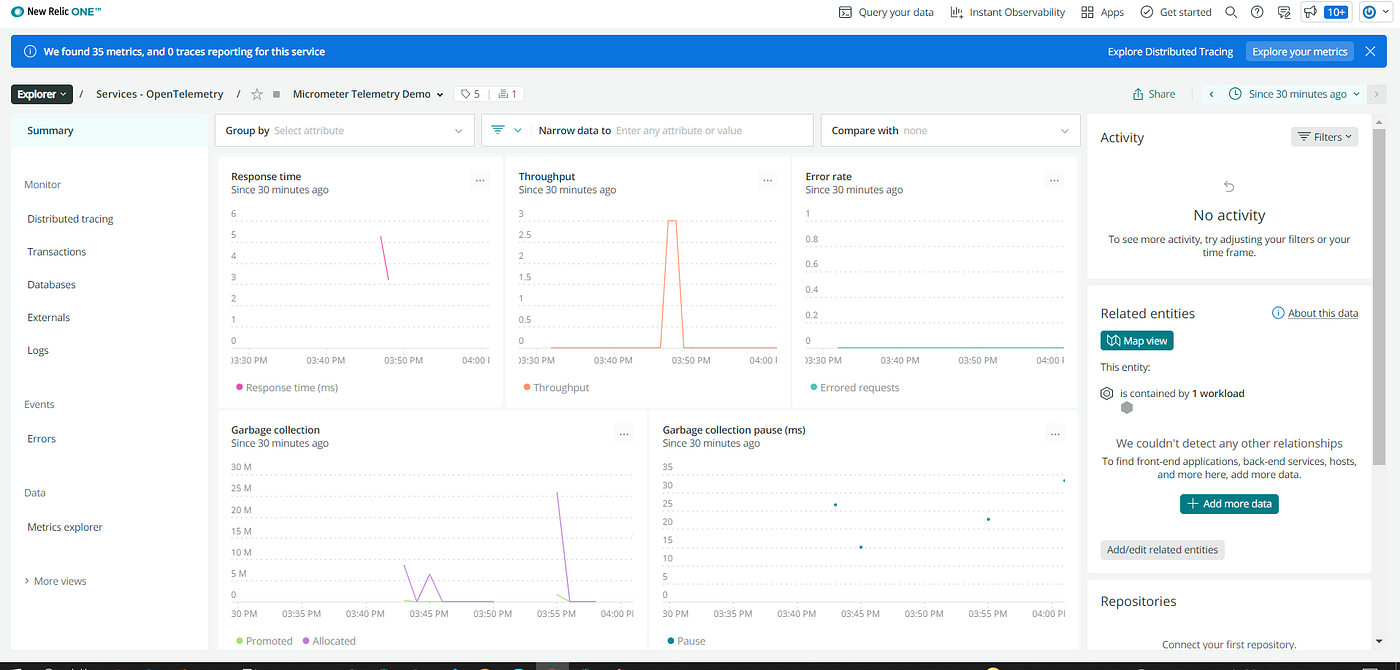Click Services - OpenTelemetry breadcrumb

point(160,94)
